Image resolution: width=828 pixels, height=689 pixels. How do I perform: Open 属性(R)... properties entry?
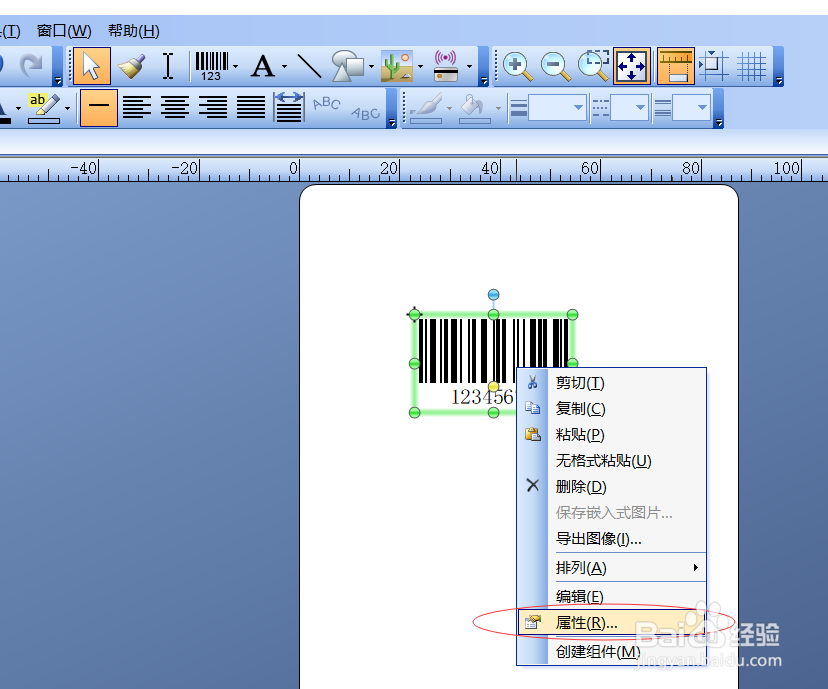pyautogui.click(x=611, y=623)
